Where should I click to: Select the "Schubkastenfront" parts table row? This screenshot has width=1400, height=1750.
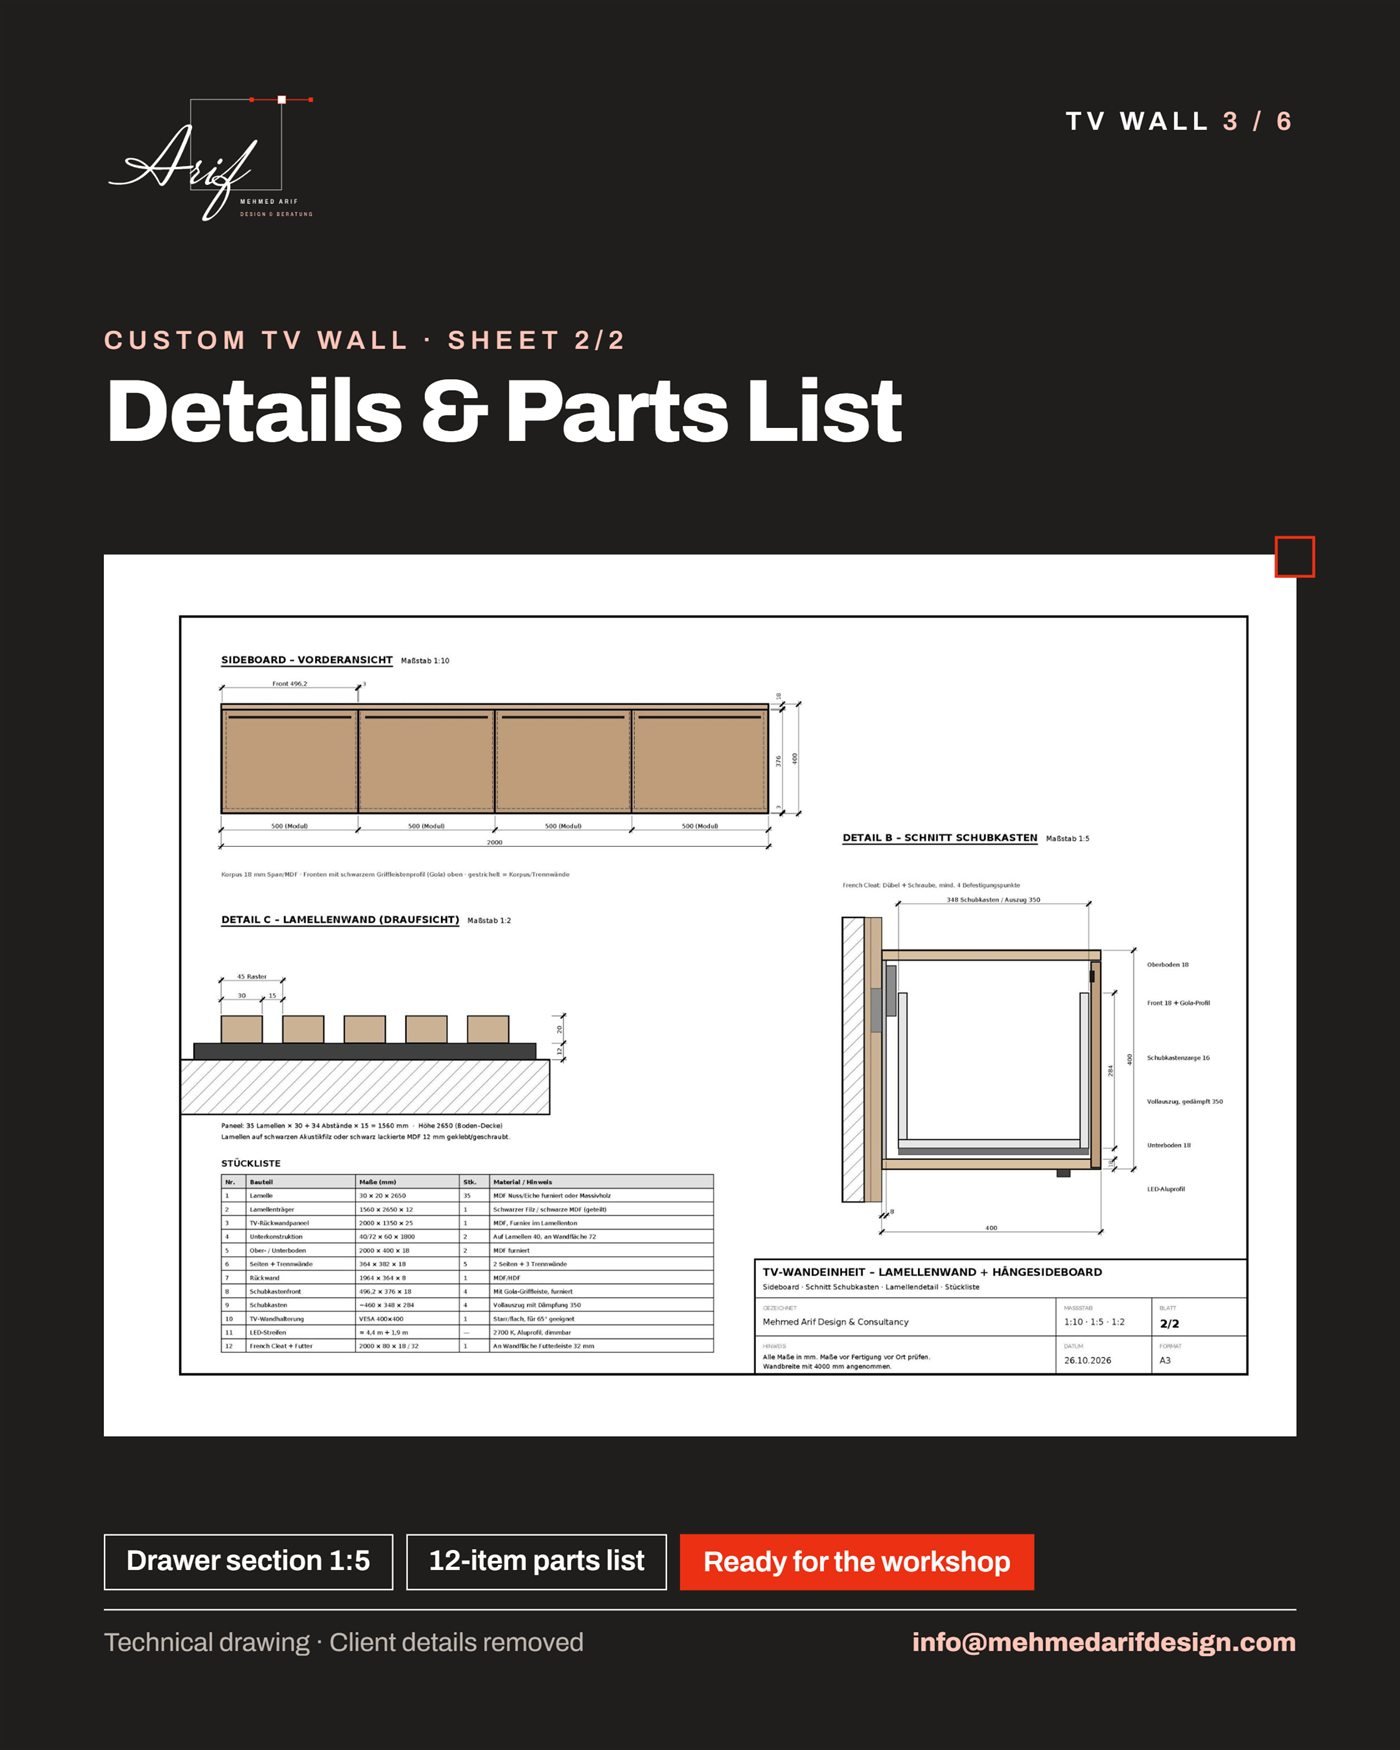467,1291
